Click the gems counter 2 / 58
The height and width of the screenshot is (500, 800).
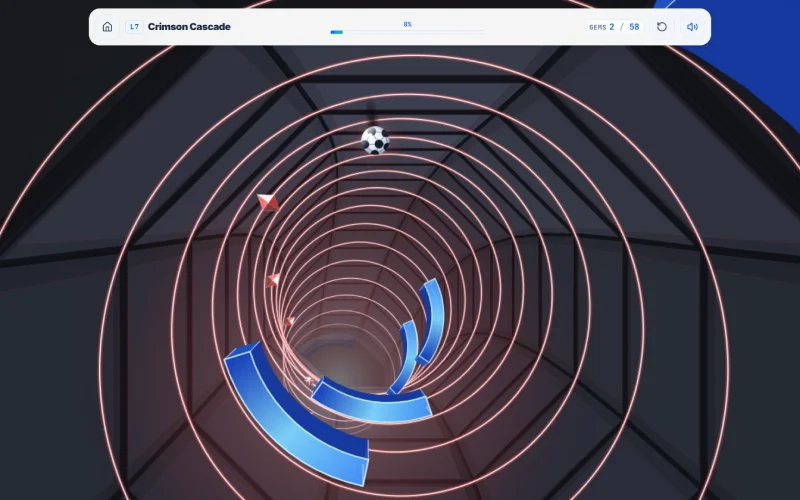[614, 27]
